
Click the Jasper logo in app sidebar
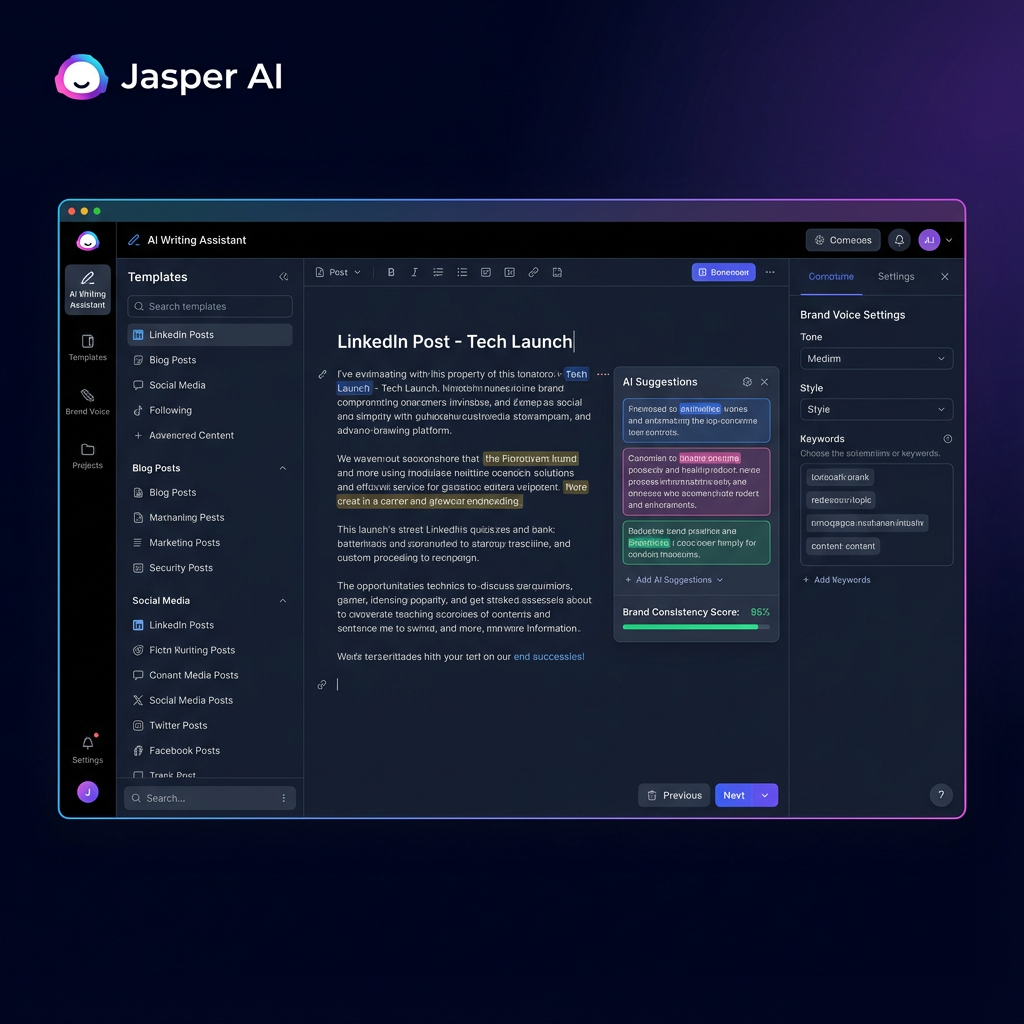(88, 240)
